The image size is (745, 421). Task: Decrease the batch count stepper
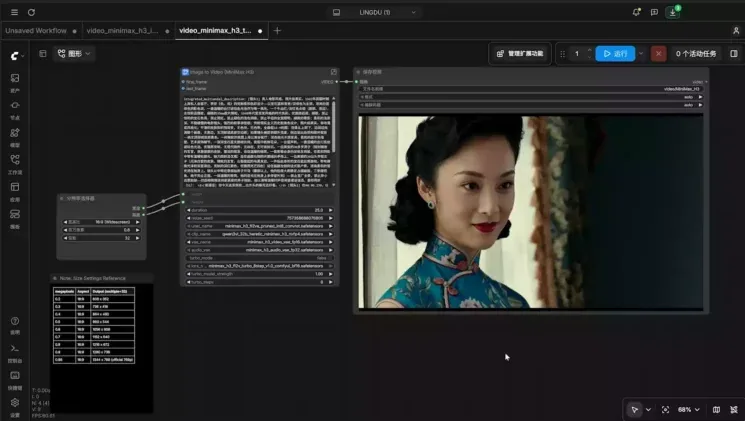pyautogui.click(x=590, y=57)
